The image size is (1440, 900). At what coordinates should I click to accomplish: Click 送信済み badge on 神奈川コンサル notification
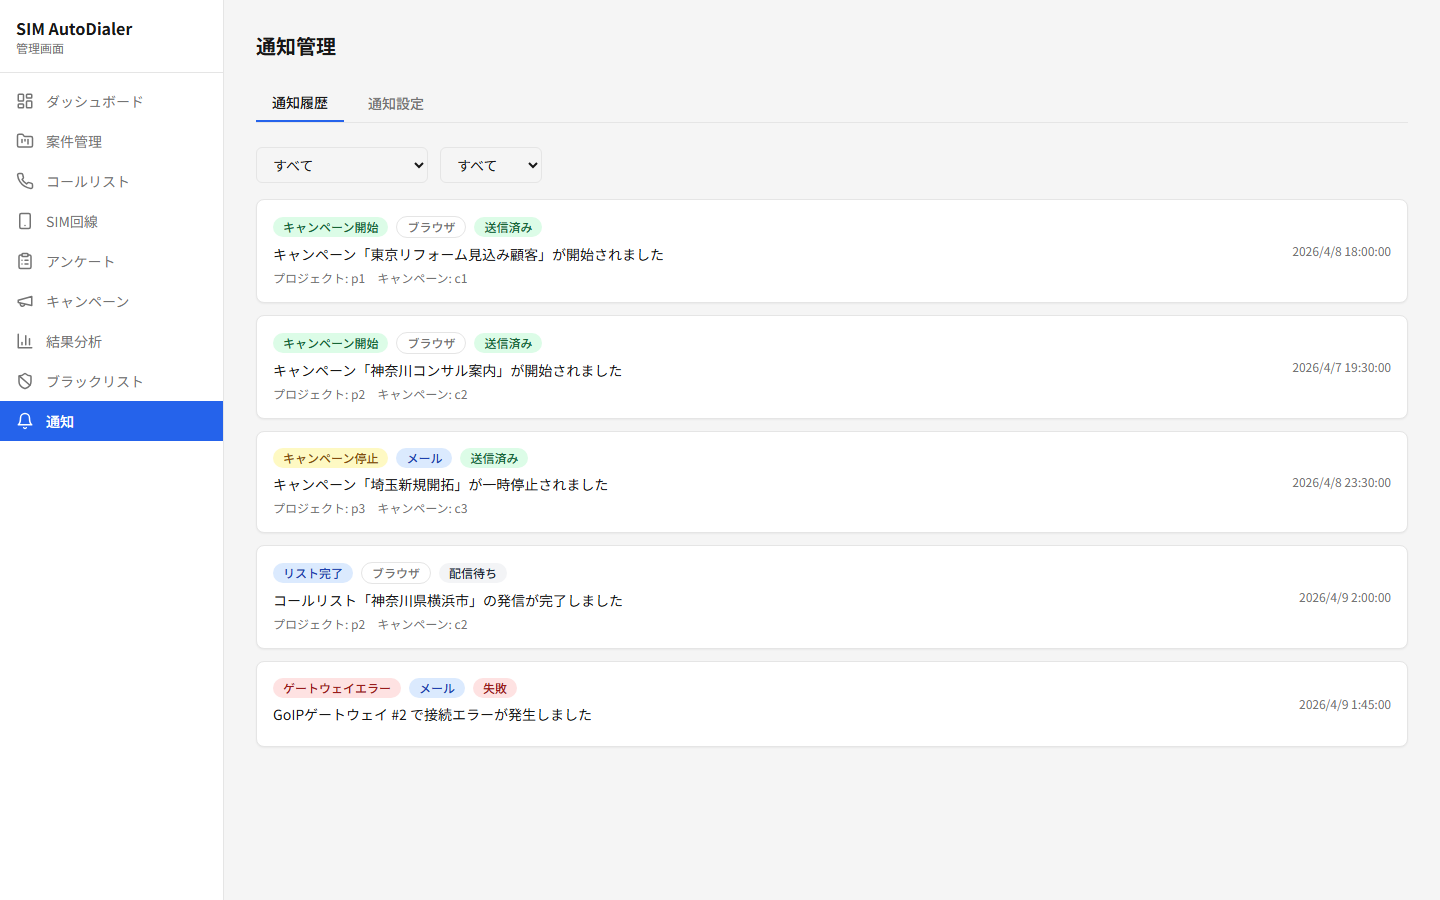[508, 343]
